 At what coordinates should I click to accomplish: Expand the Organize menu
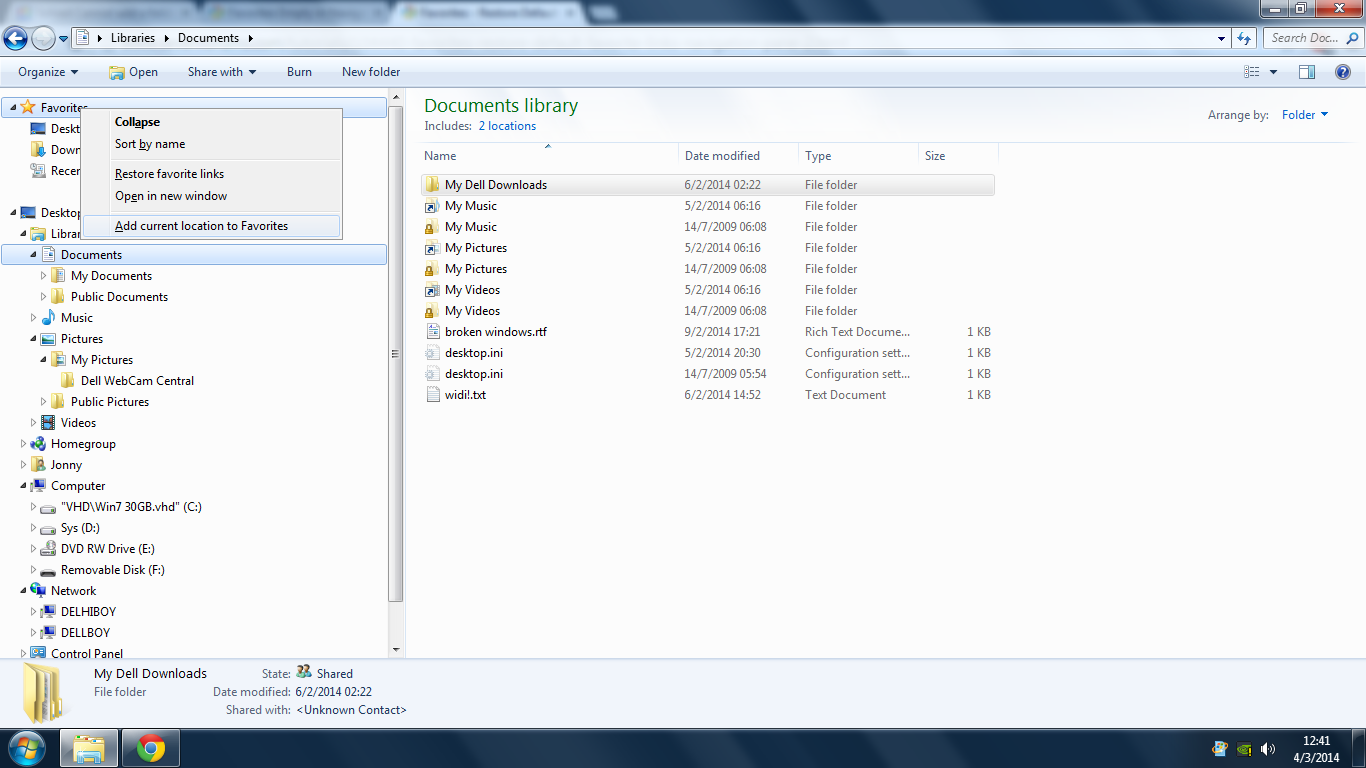point(48,72)
